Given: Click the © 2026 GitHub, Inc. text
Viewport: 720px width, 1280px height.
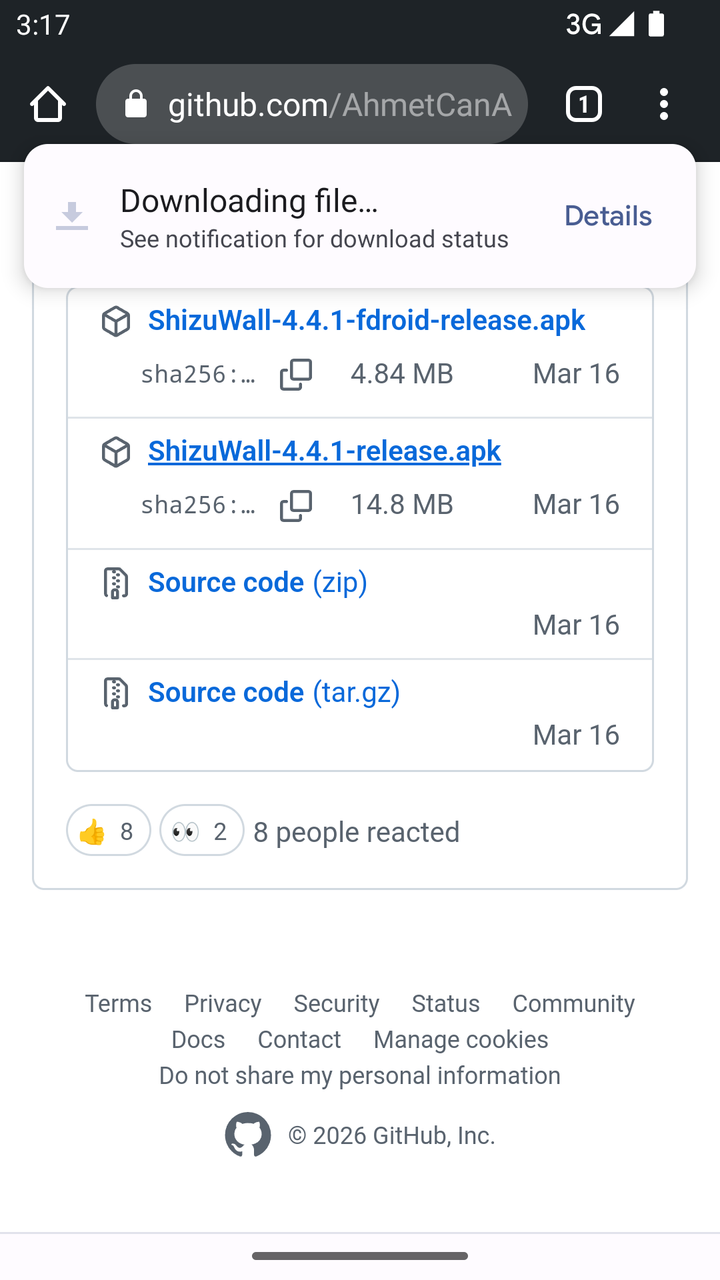Looking at the screenshot, I should (392, 1136).
